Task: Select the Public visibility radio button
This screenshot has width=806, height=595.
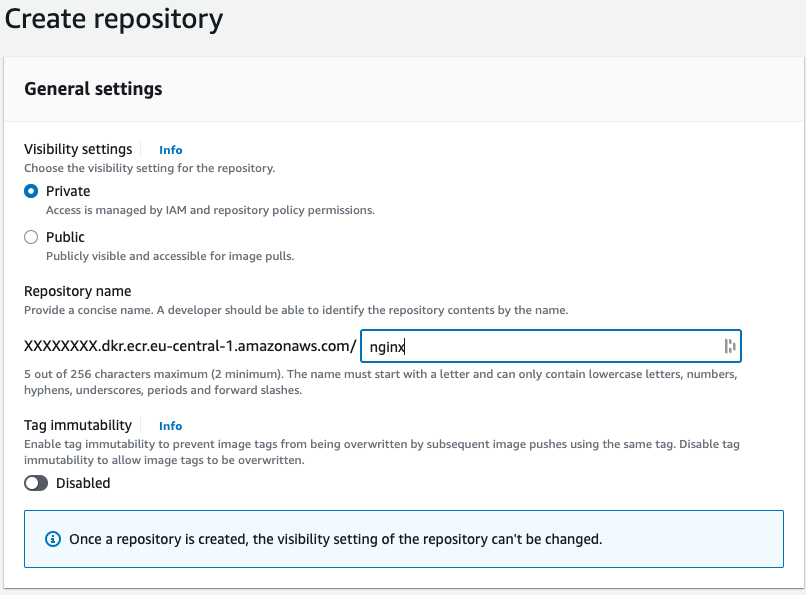Action: pyautogui.click(x=29, y=237)
